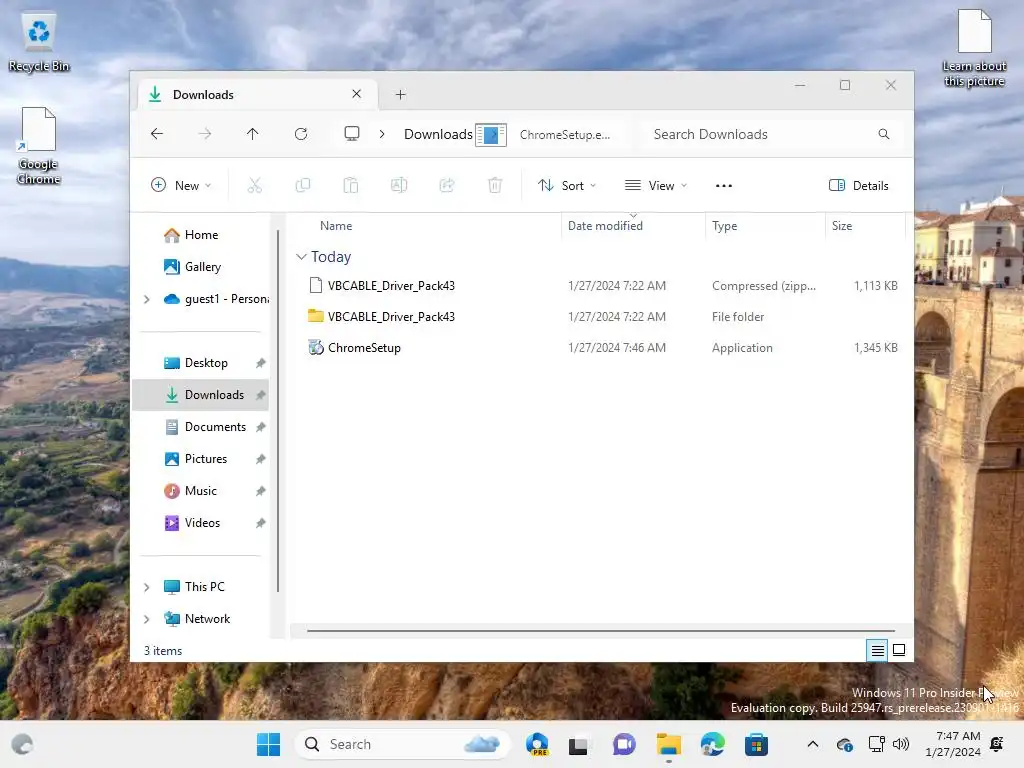
Task: Select the ChromeSetup application file
Action: coord(601,348)
